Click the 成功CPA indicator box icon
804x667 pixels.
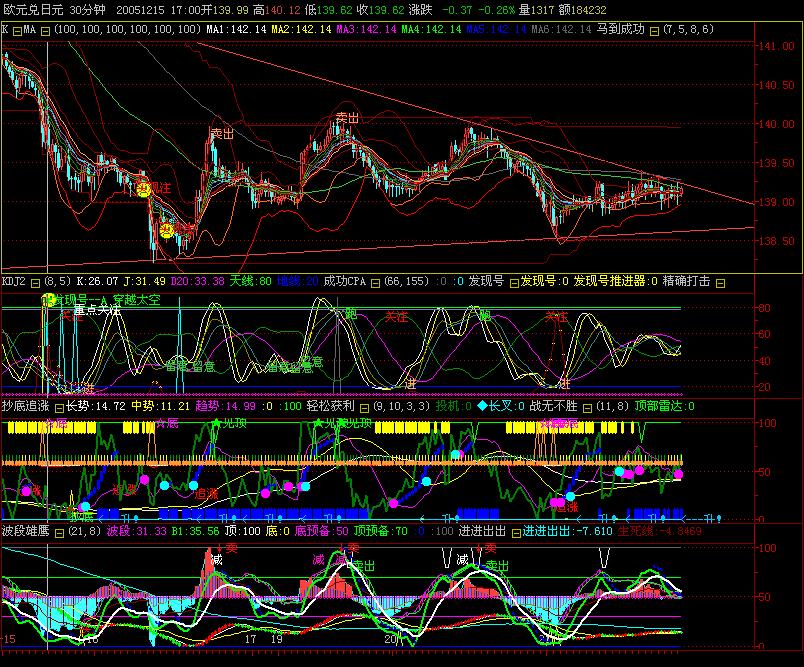click(x=375, y=283)
